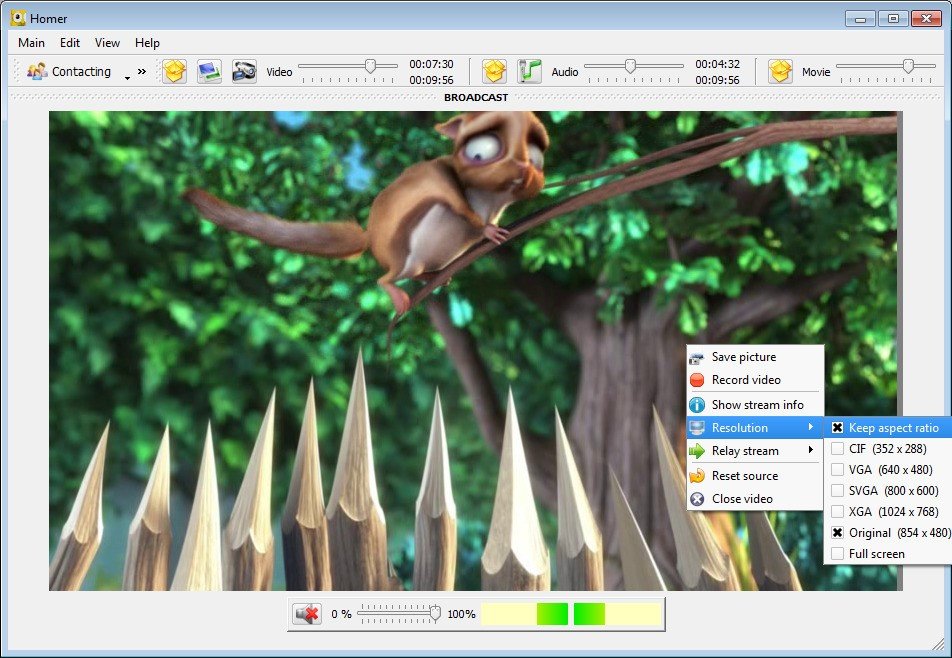Viewport: 952px width, 658px height.
Task: Click the 100% volume label
Action: click(x=461, y=614)
